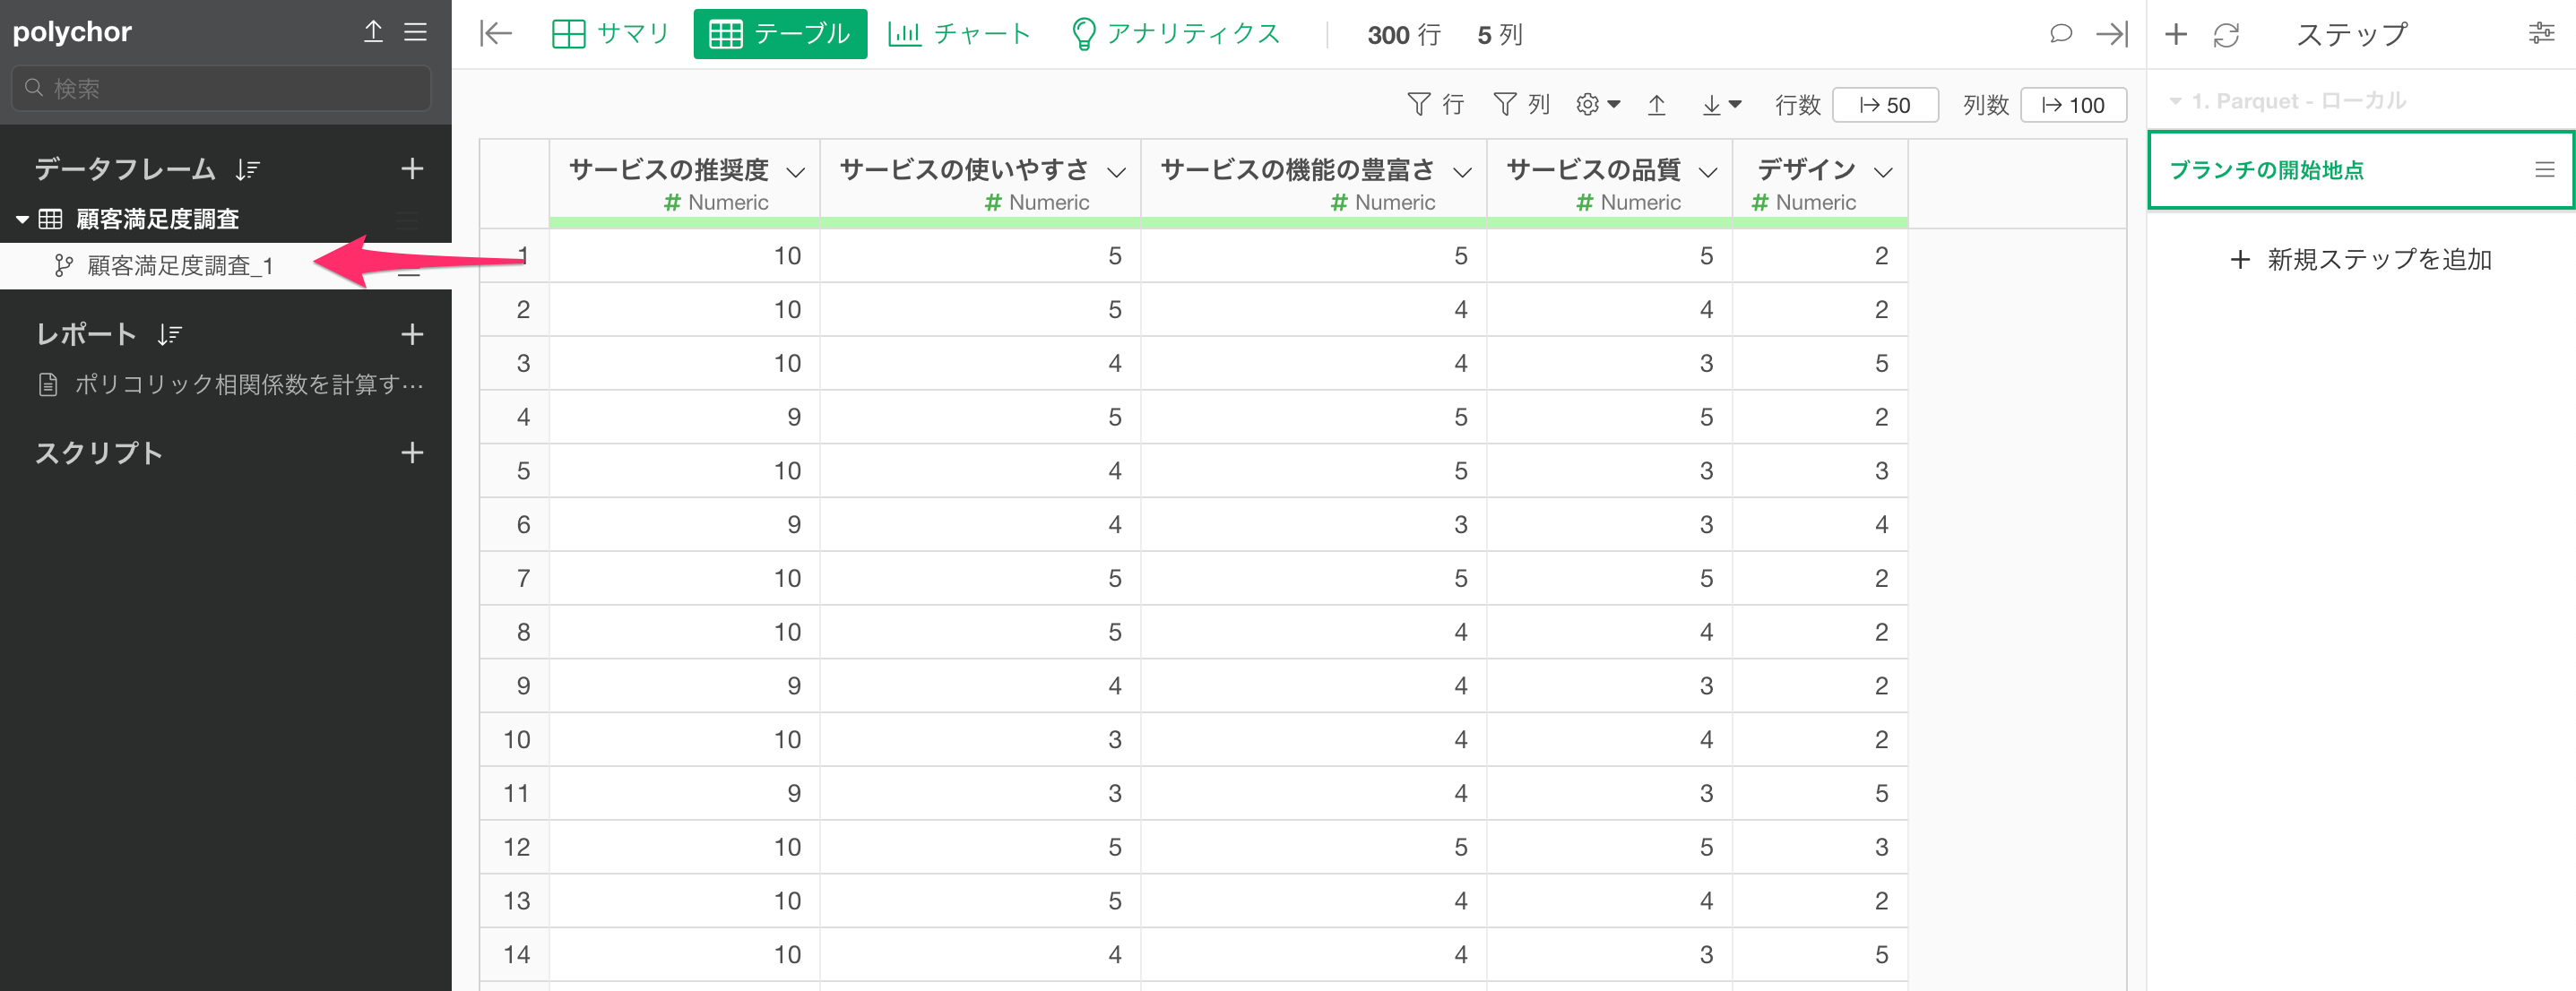Open the サービスの推奨度 column dropdown
Screen dimensions: 2576x991
tap(796, 172)
